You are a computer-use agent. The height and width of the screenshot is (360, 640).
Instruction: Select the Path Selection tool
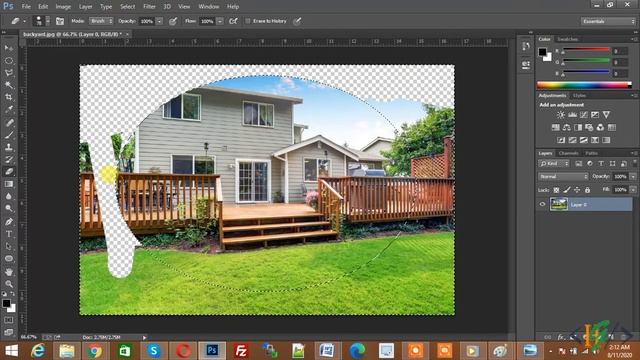click(x=9, y=247)
